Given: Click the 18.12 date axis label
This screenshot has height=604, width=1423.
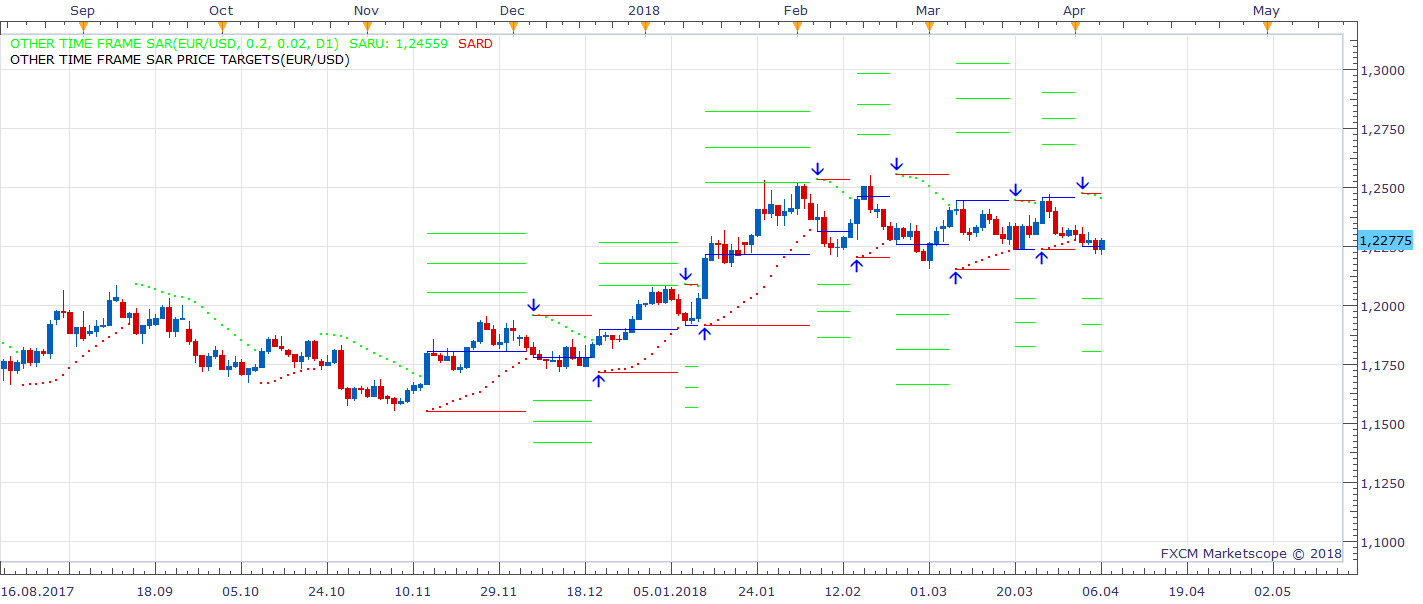Looking at the screenshot, I should pyautogui.click(x=585, y=591).
